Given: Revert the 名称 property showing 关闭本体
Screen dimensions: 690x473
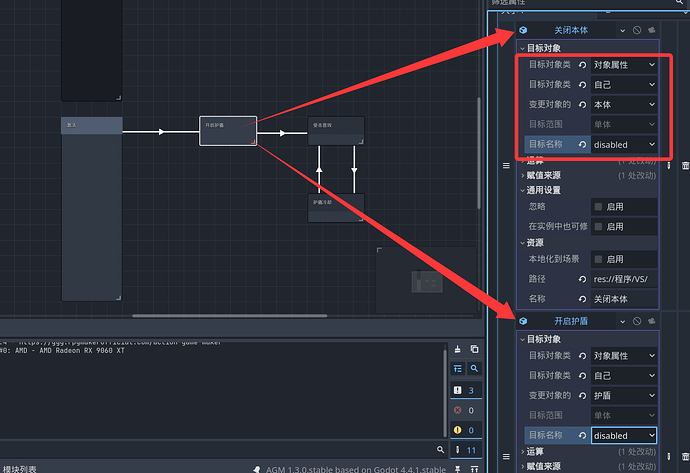Looking at the screenshot, I should pos(582,299).
